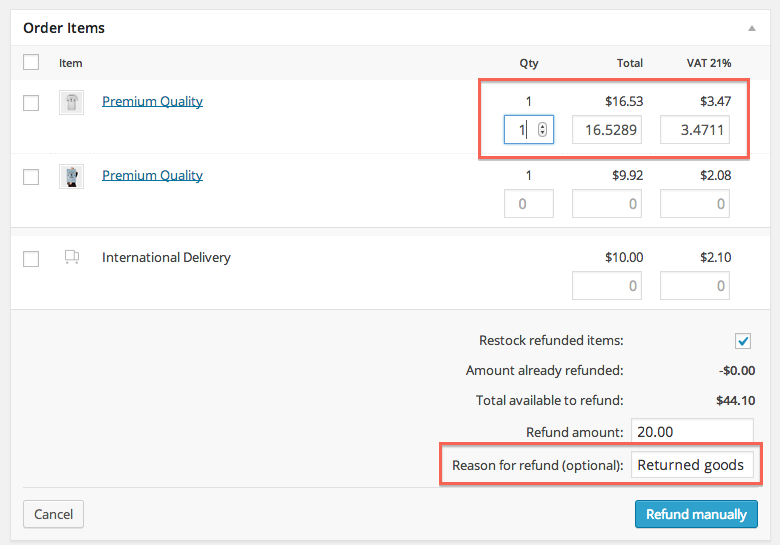Open the second Premium Quality product link
The width and height of the screenshot is (780, 545).
pyautogui.click(x=152, y=175)
